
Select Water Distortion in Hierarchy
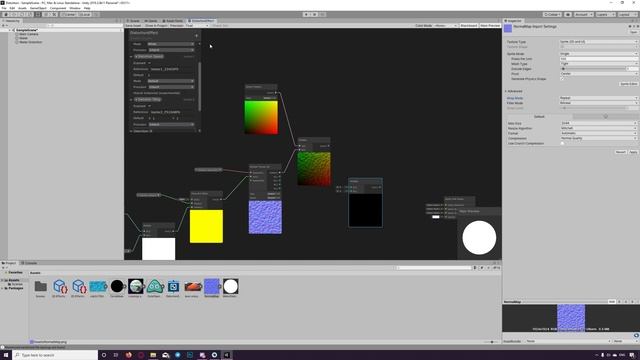point(31,42)
